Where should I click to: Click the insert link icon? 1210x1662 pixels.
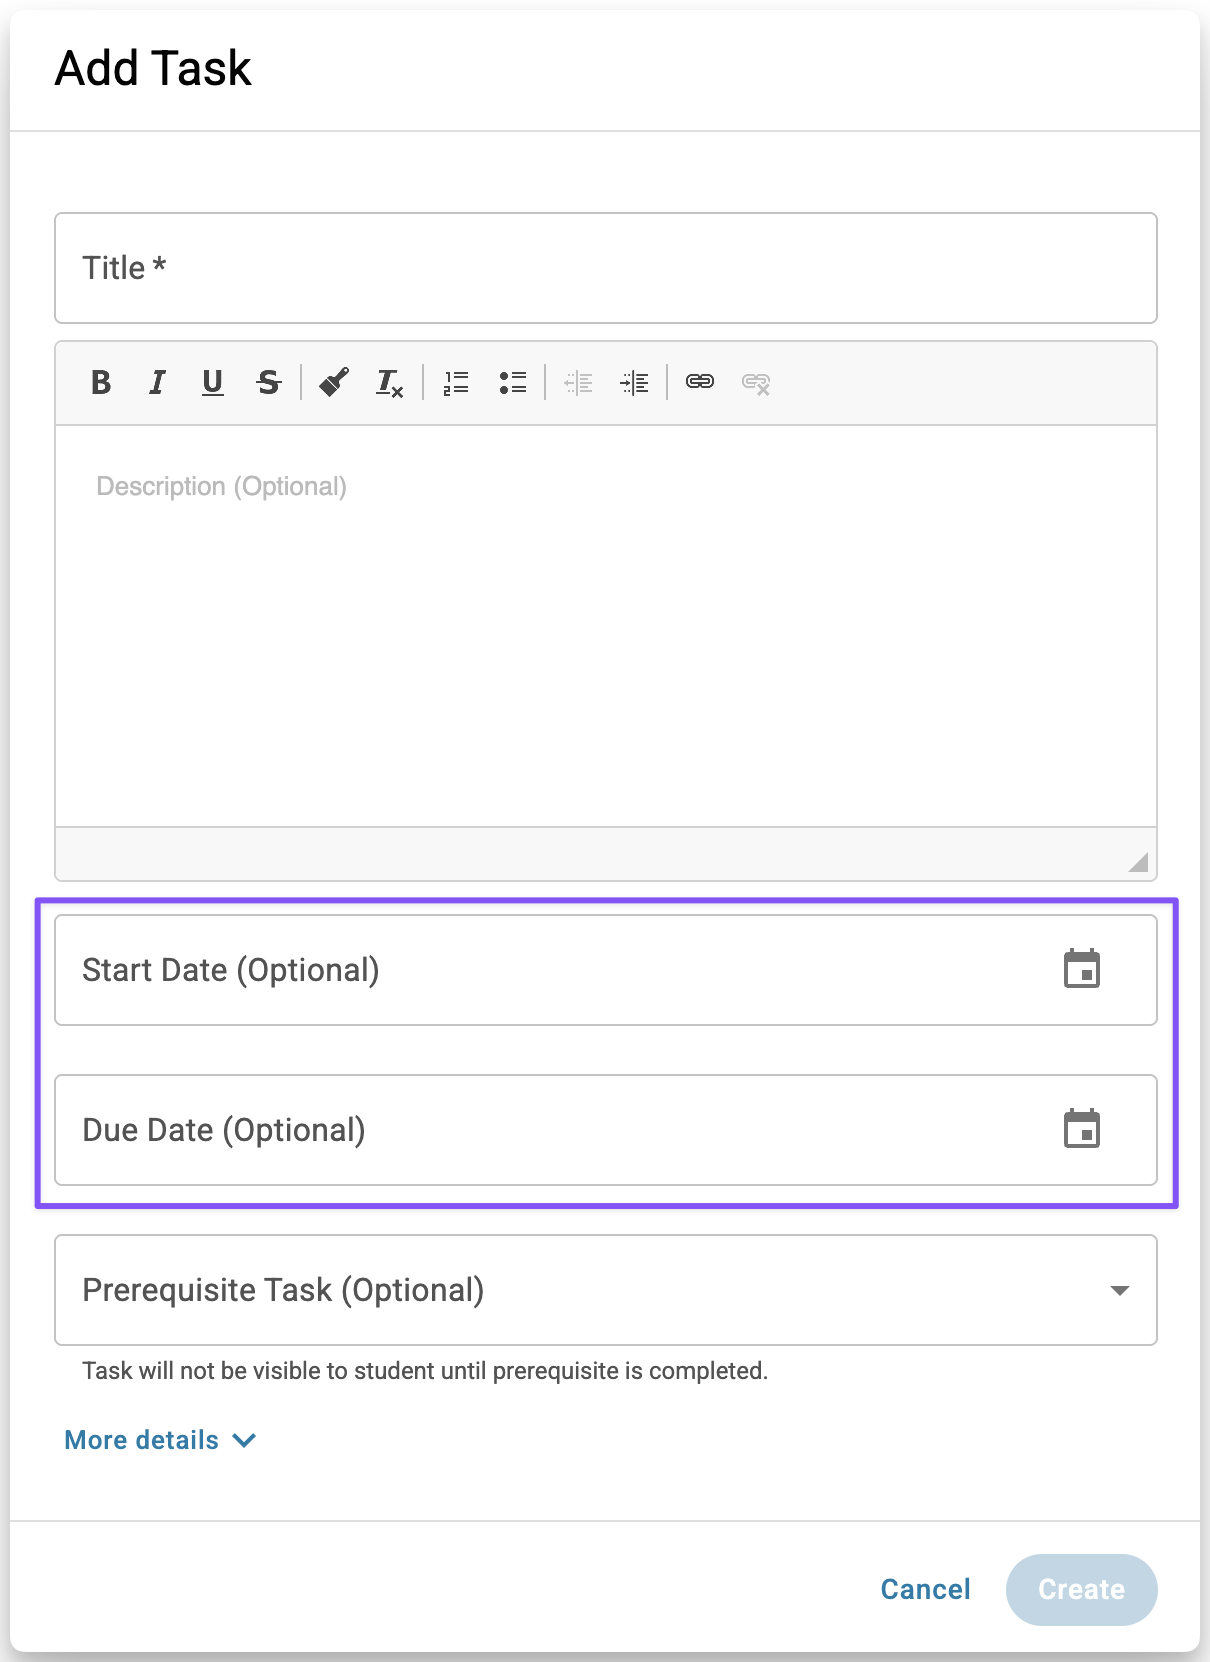[700, 382]
